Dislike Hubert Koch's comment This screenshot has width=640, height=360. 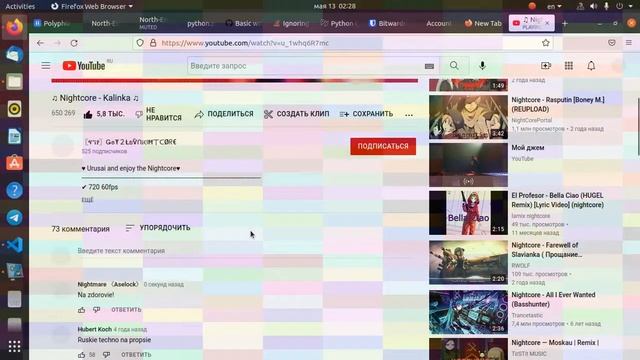point(107,355)
